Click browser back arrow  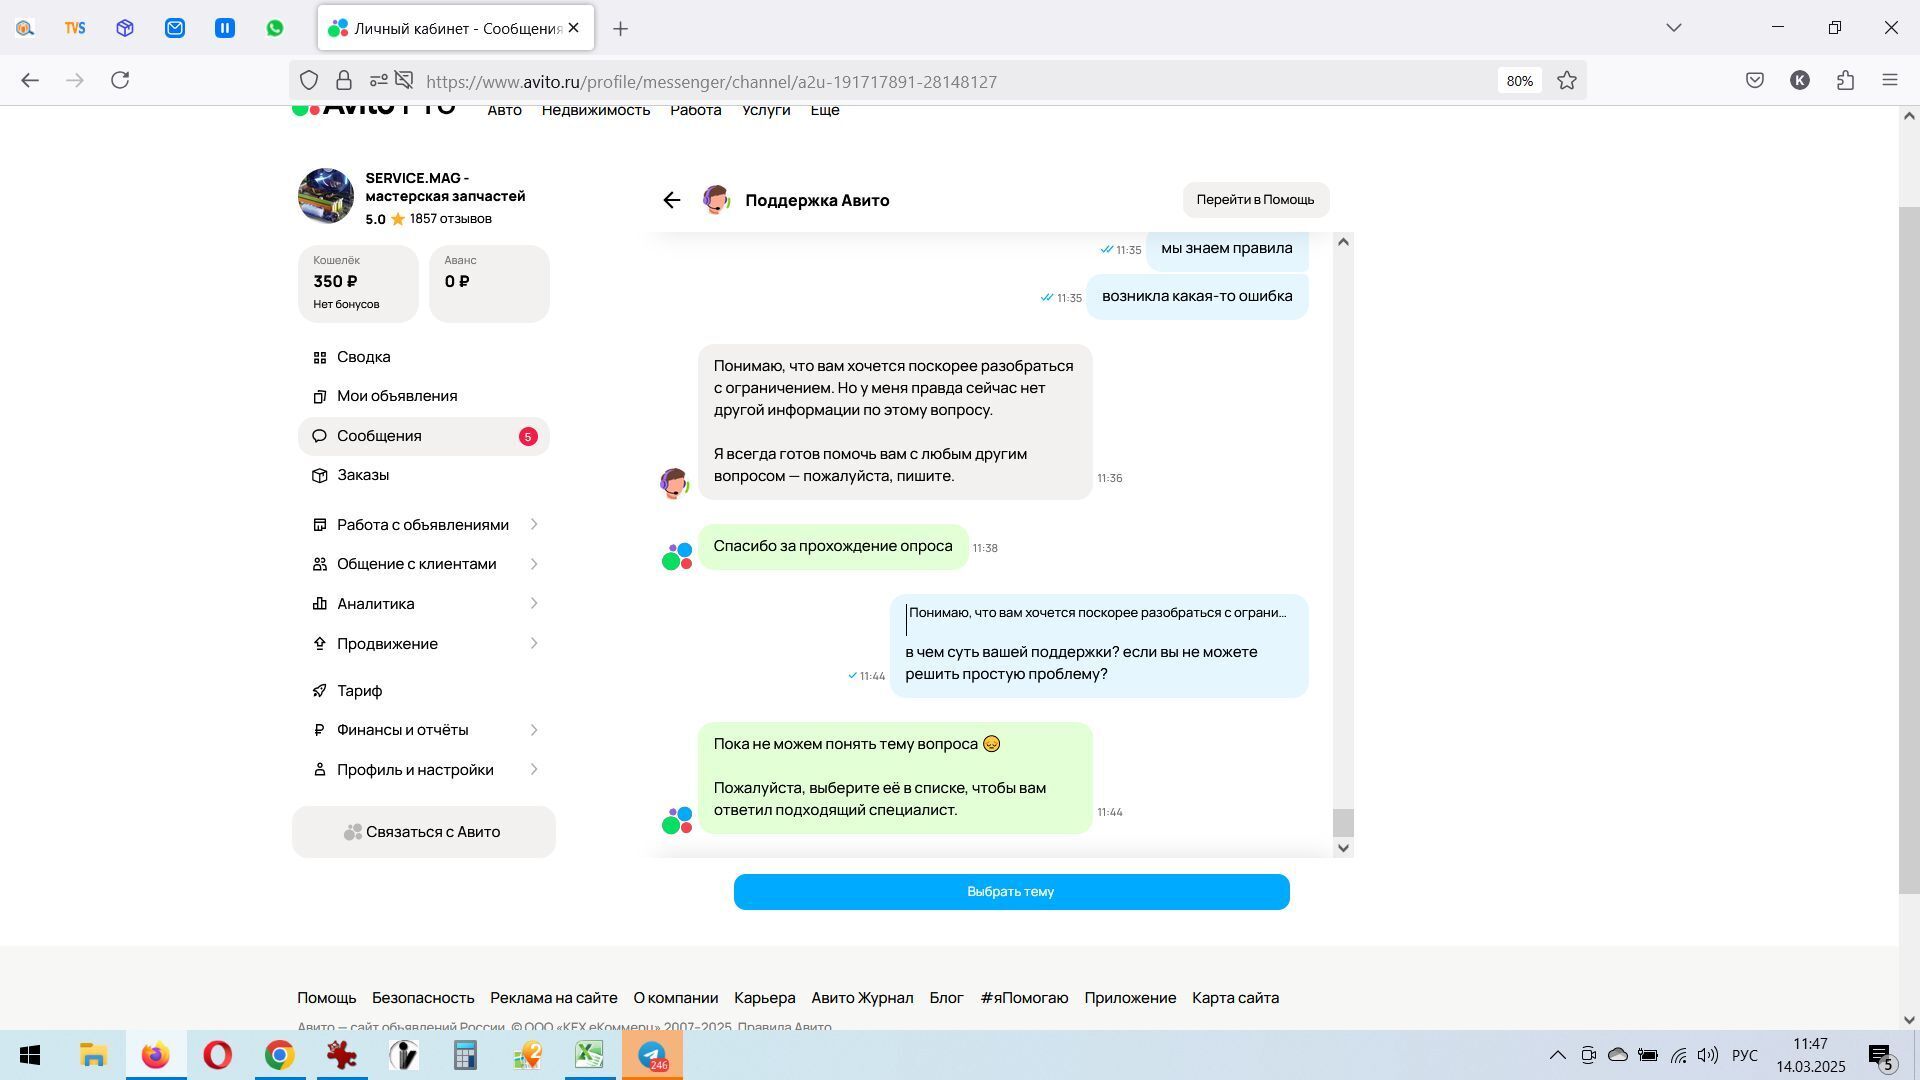[30, 81]
